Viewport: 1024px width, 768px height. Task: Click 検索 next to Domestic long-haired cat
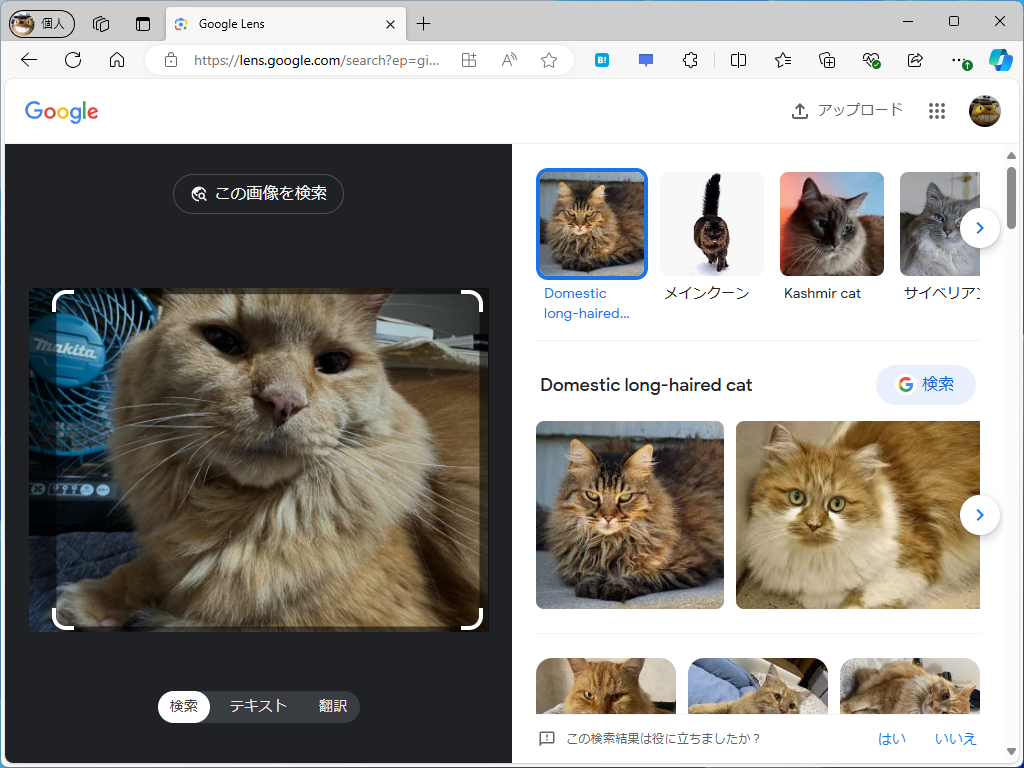pos(926,385)
